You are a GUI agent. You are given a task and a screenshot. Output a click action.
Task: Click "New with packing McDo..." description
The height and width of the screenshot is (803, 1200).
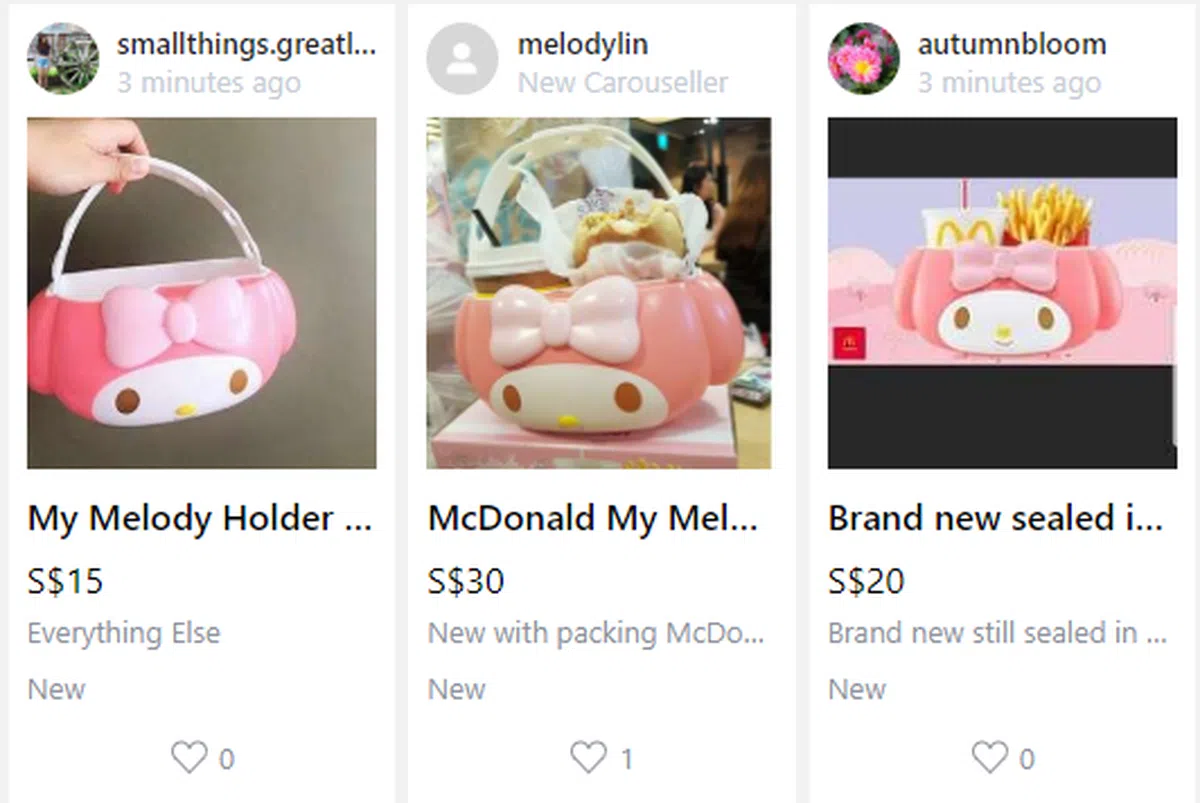(595, 633)
